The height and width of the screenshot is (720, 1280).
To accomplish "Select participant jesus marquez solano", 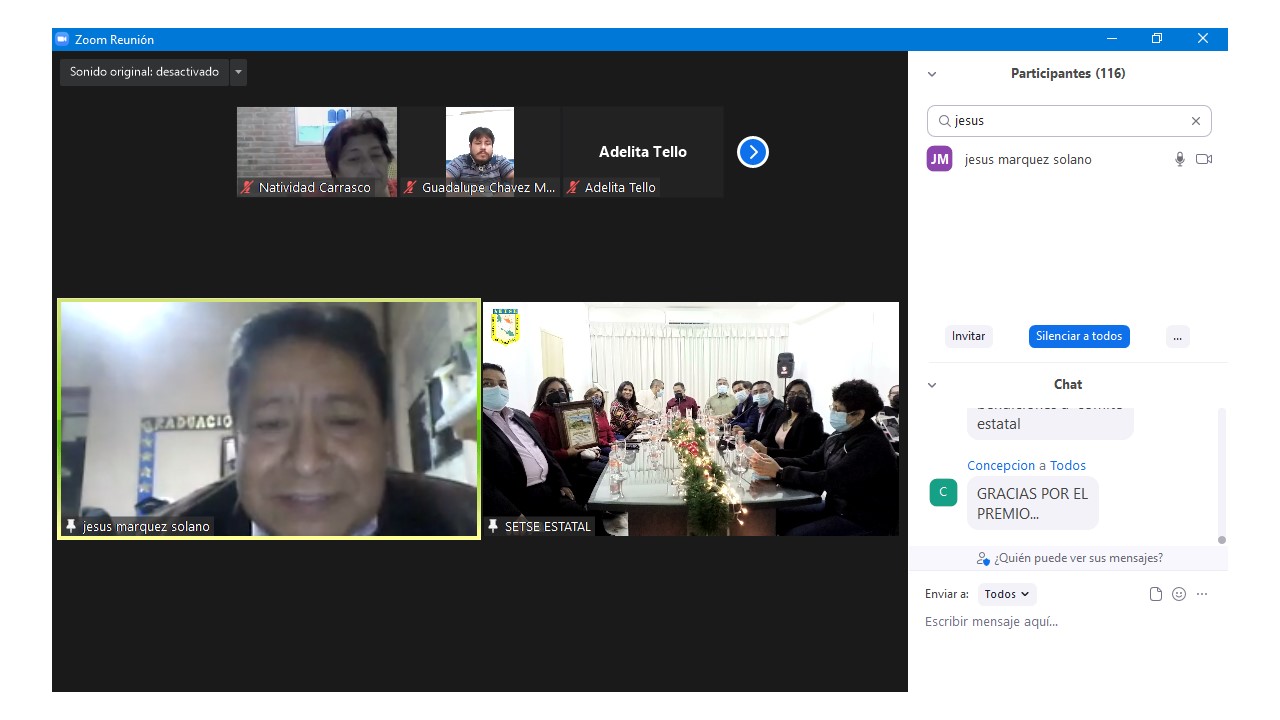I will click(1069, 159).
